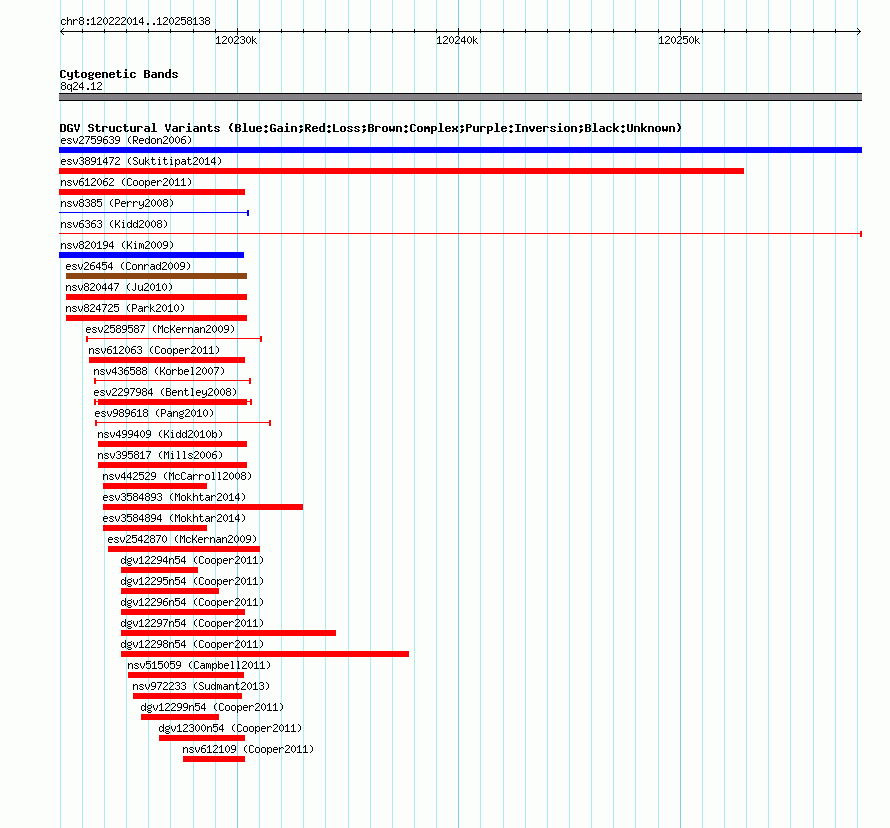Open dgv12296n54 (Cooper2011) variant
The height and width of the screenshot is (828, 890).
(x=192, y=602)
